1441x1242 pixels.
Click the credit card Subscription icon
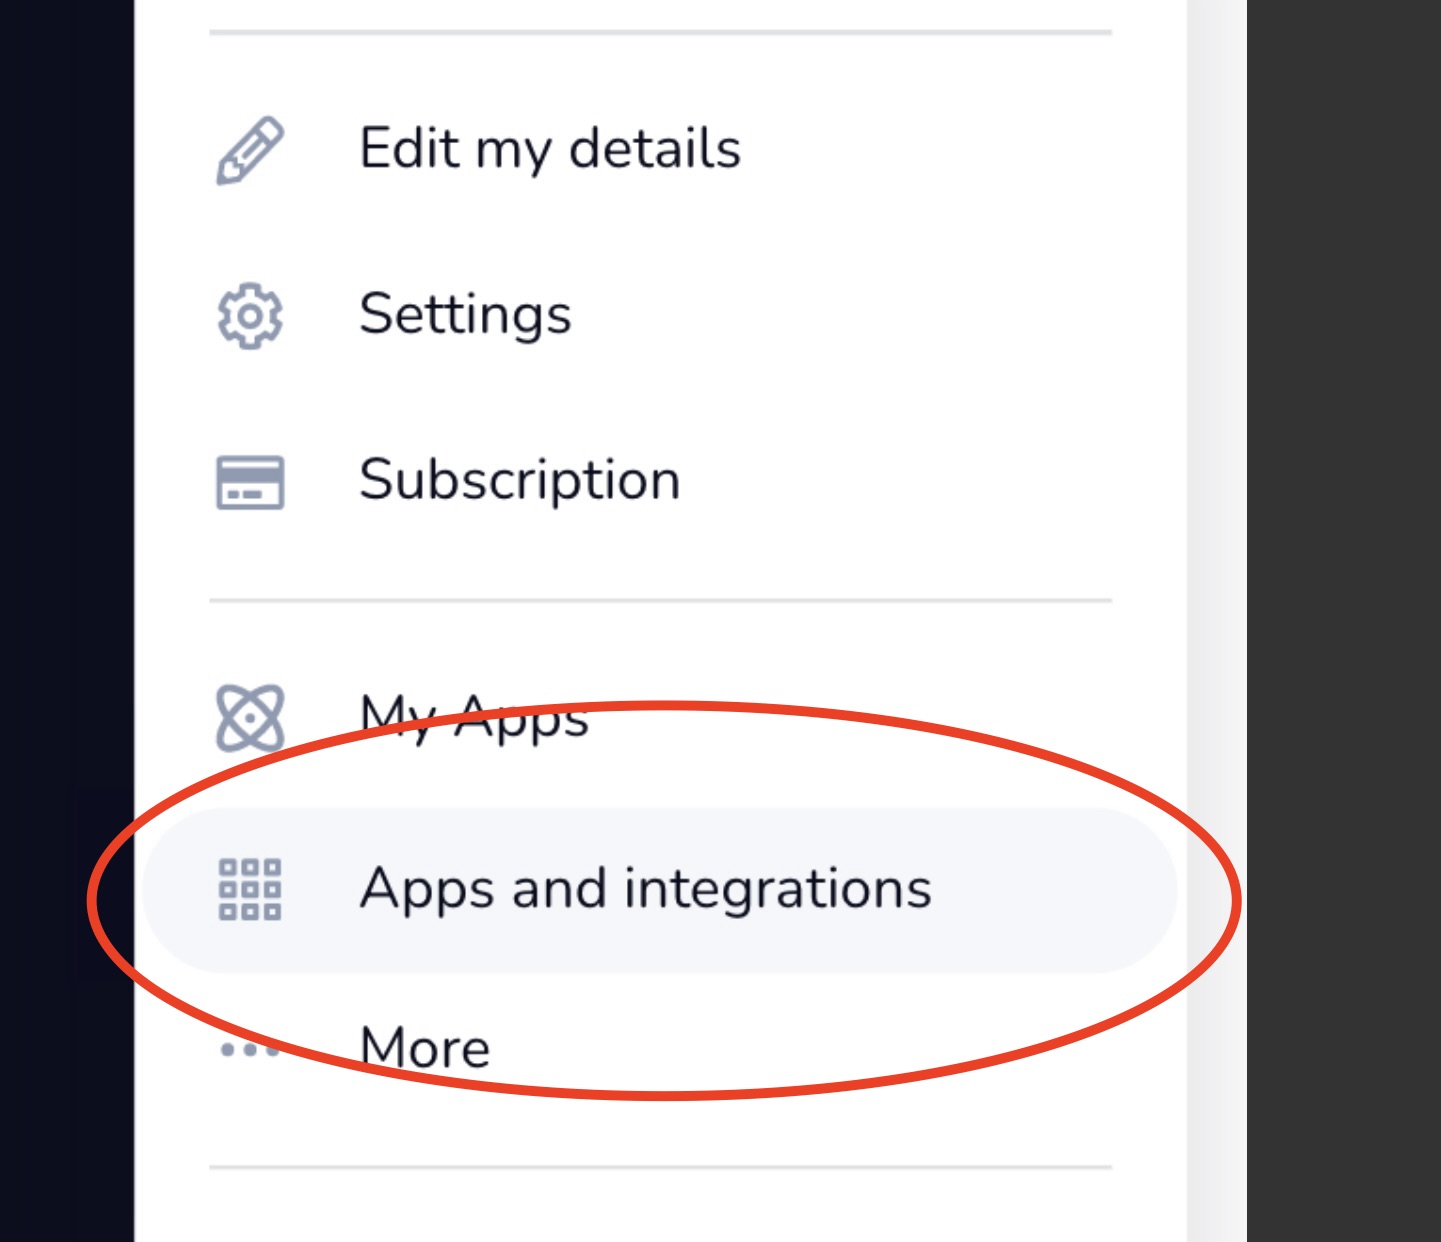tap(250, 482)
